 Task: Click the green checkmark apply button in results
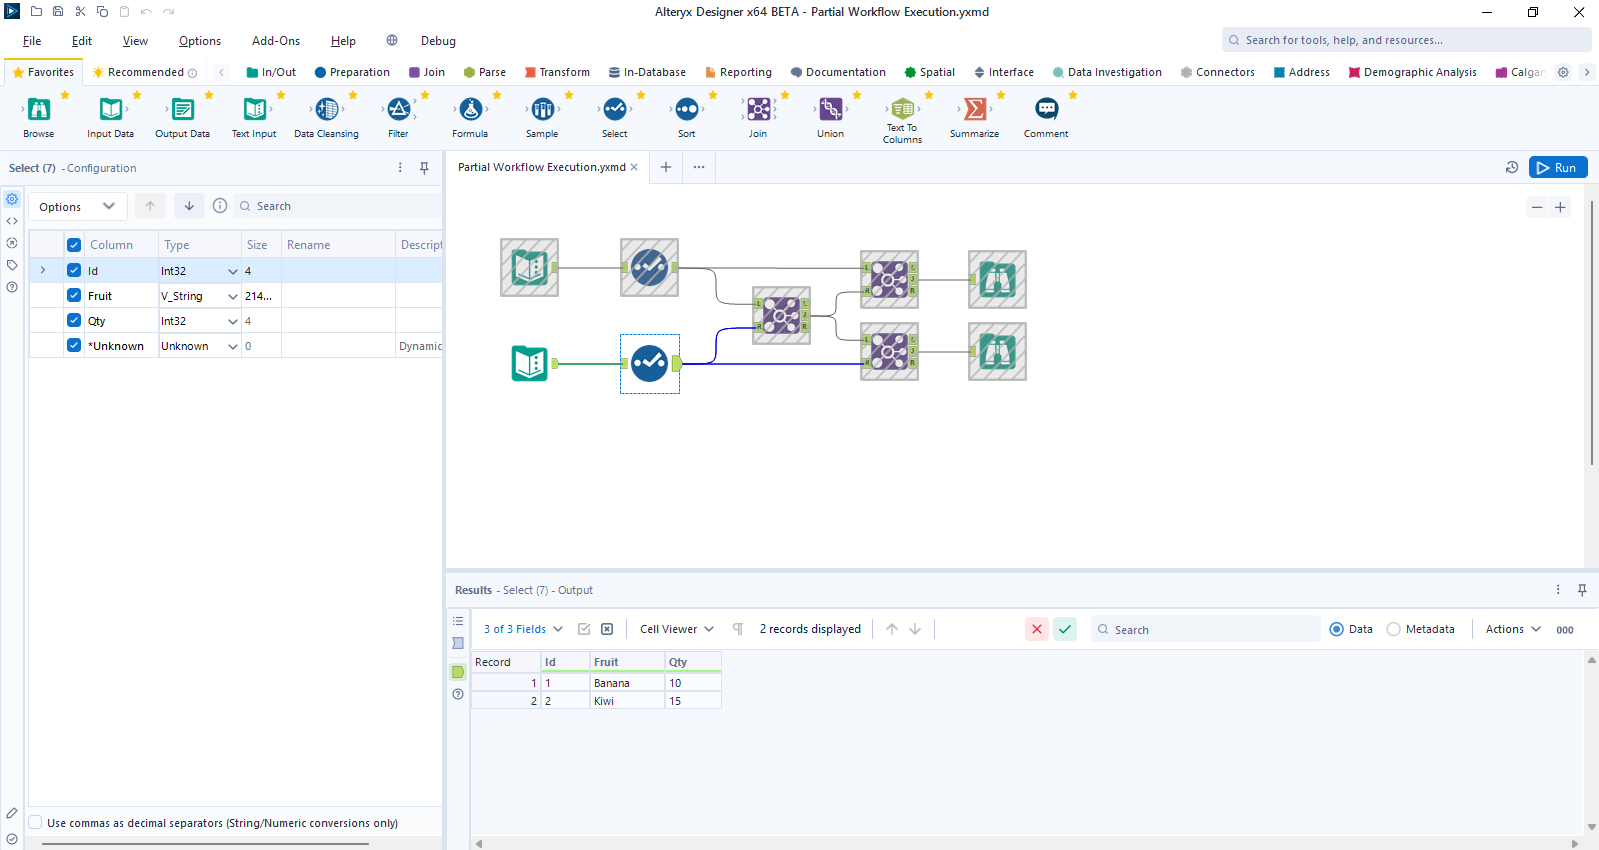(1065, 629)
